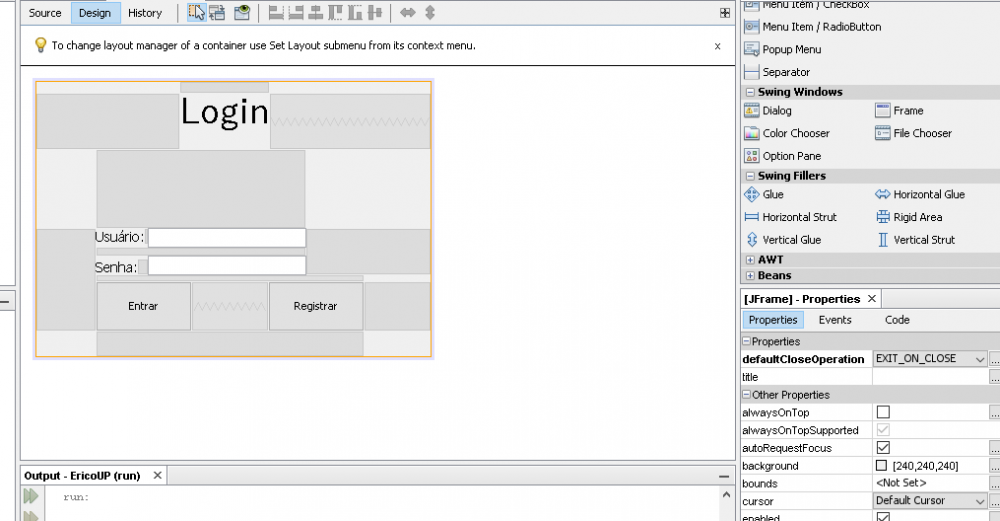The height and width of the screenshot is (521, 1000).
Task: Click the Registrar button in designer
Action: 315,306
